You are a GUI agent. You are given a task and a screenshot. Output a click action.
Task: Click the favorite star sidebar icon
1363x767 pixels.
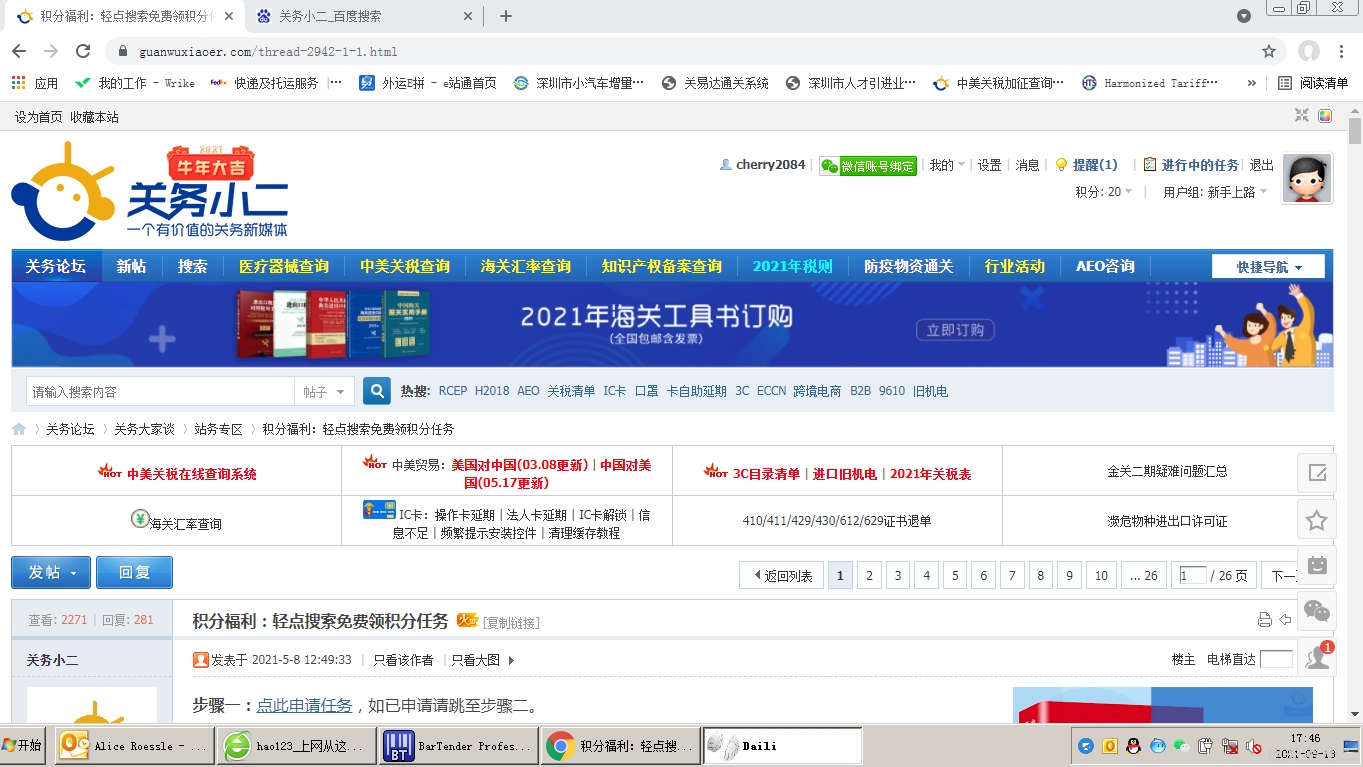(x=1317, y=519)
